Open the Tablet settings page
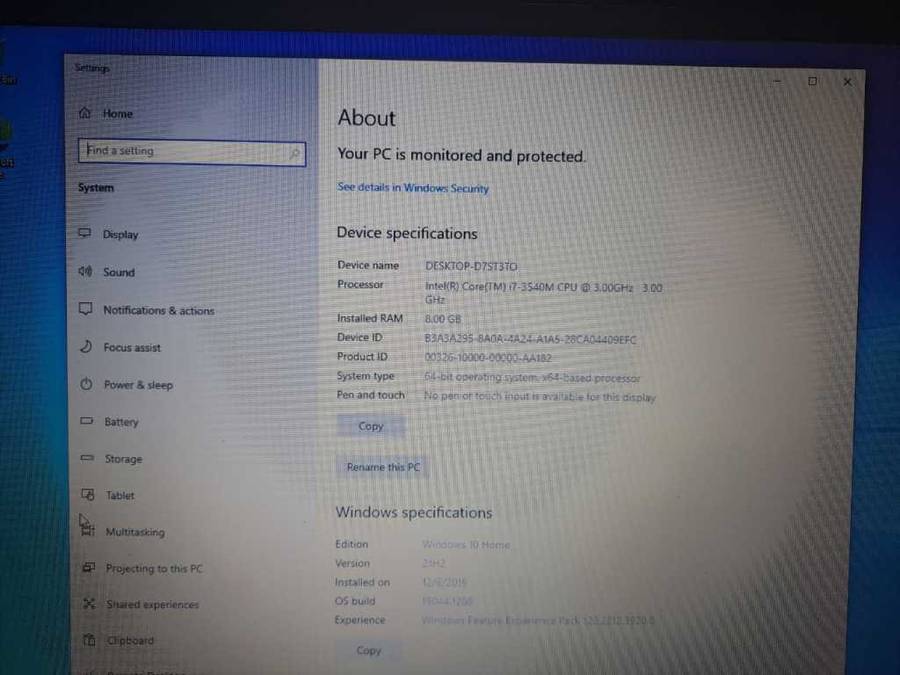This screenshot has width=900, height=675. tap(119, 495)
